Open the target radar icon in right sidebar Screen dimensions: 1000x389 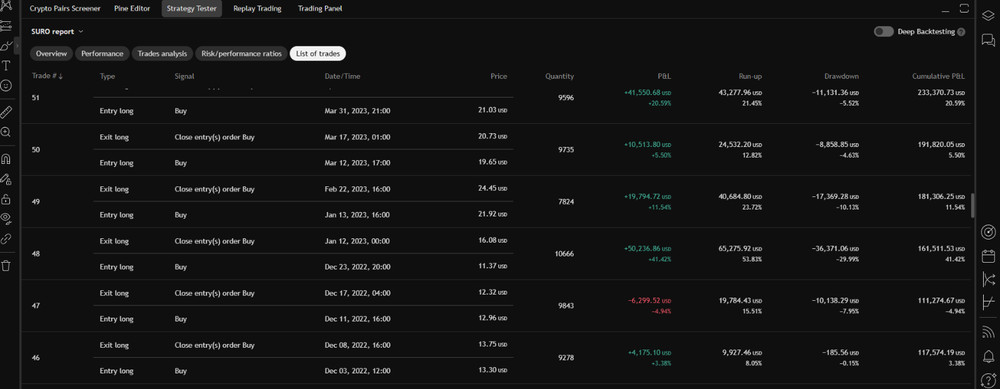coord(988,232)
